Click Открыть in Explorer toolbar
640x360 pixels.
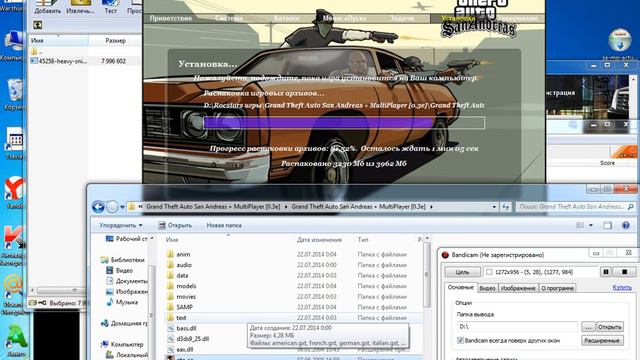pos(175,225)
